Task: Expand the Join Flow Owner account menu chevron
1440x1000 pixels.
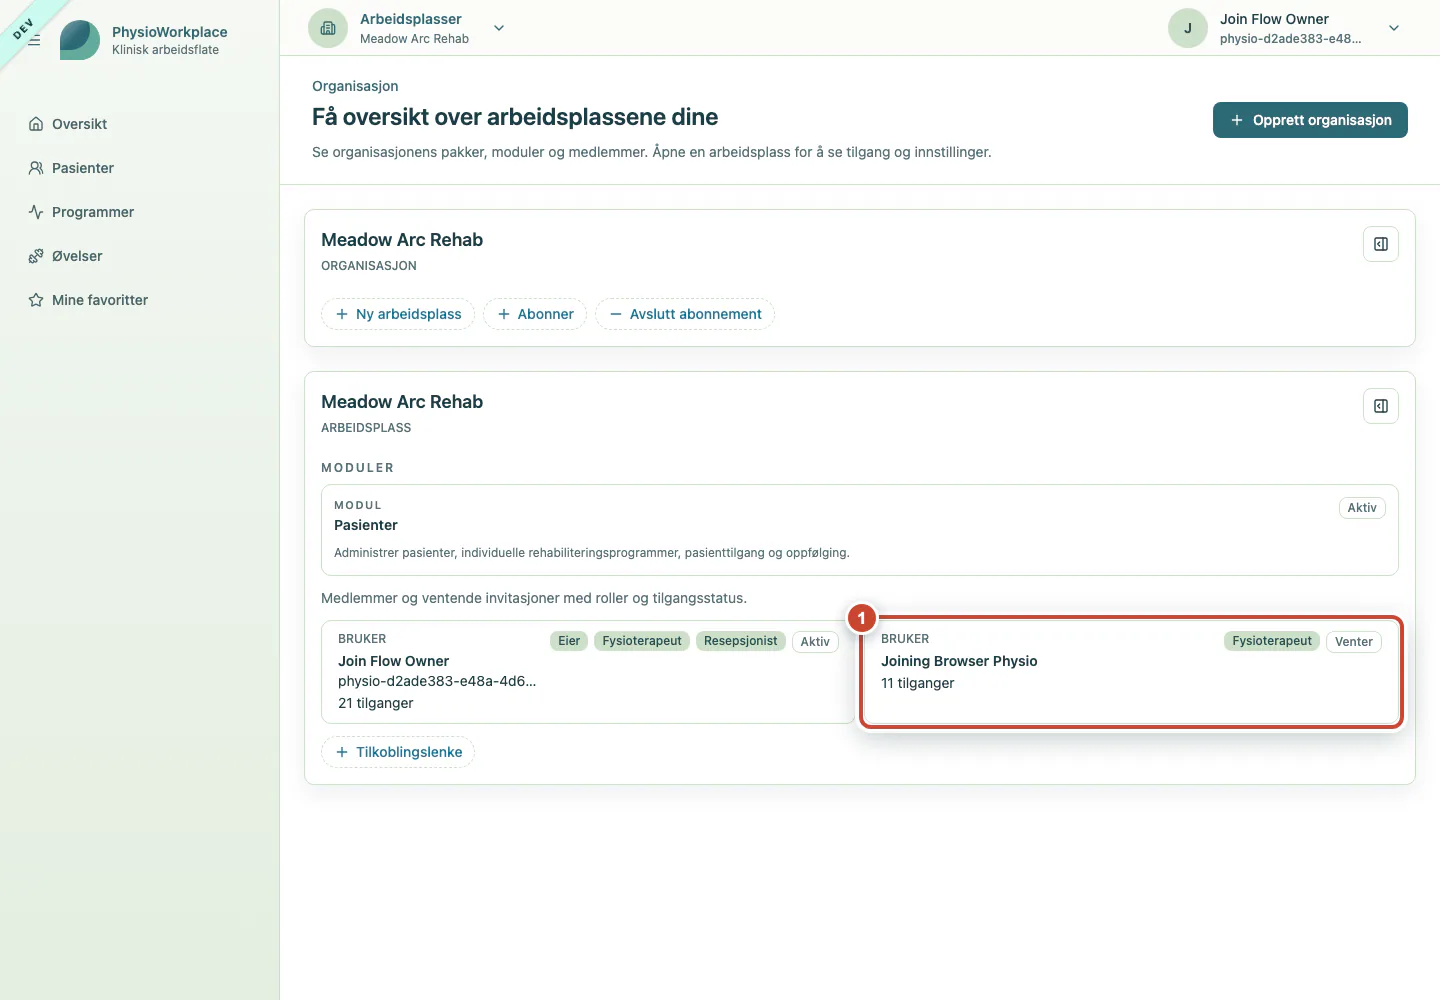Action: [1394, 28]
